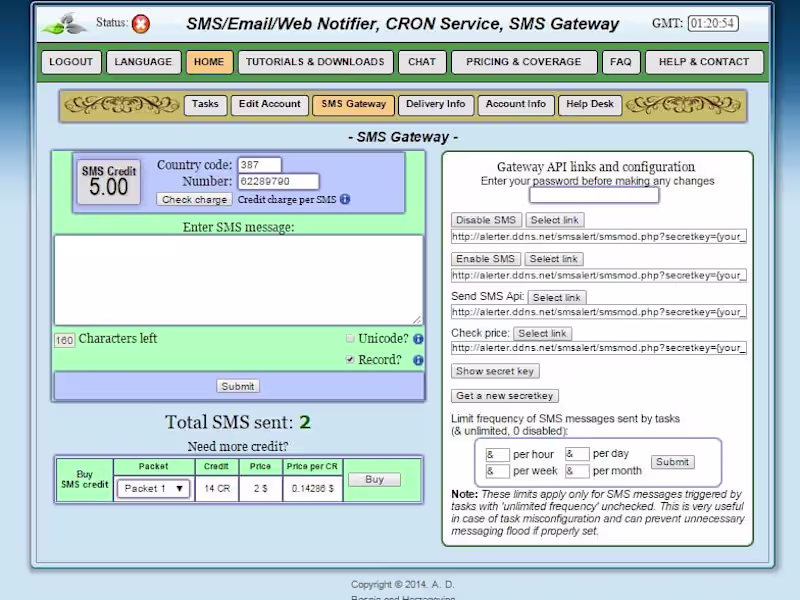Switch to the Edit Account tab
800x600 pixels.
coord(270,105)
